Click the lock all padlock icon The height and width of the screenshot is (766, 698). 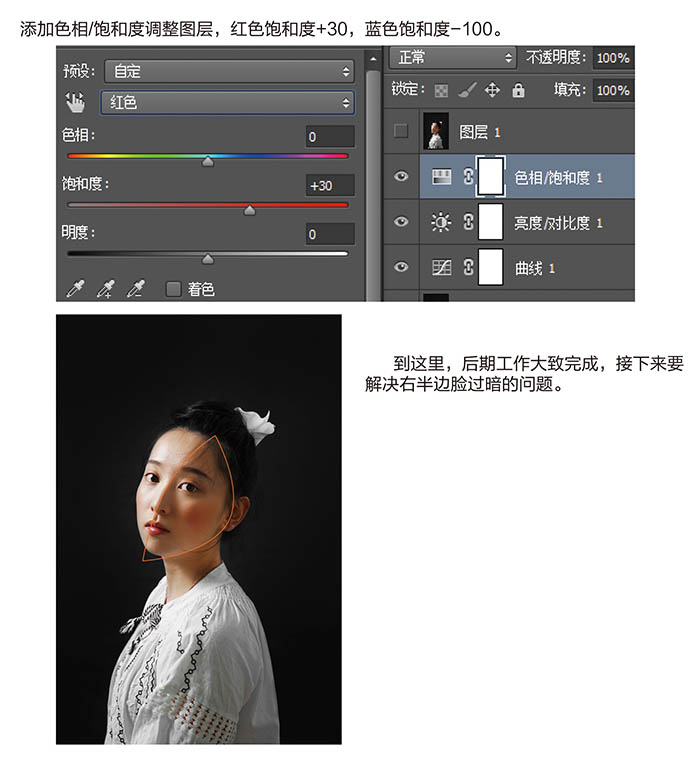coord(518,90)
